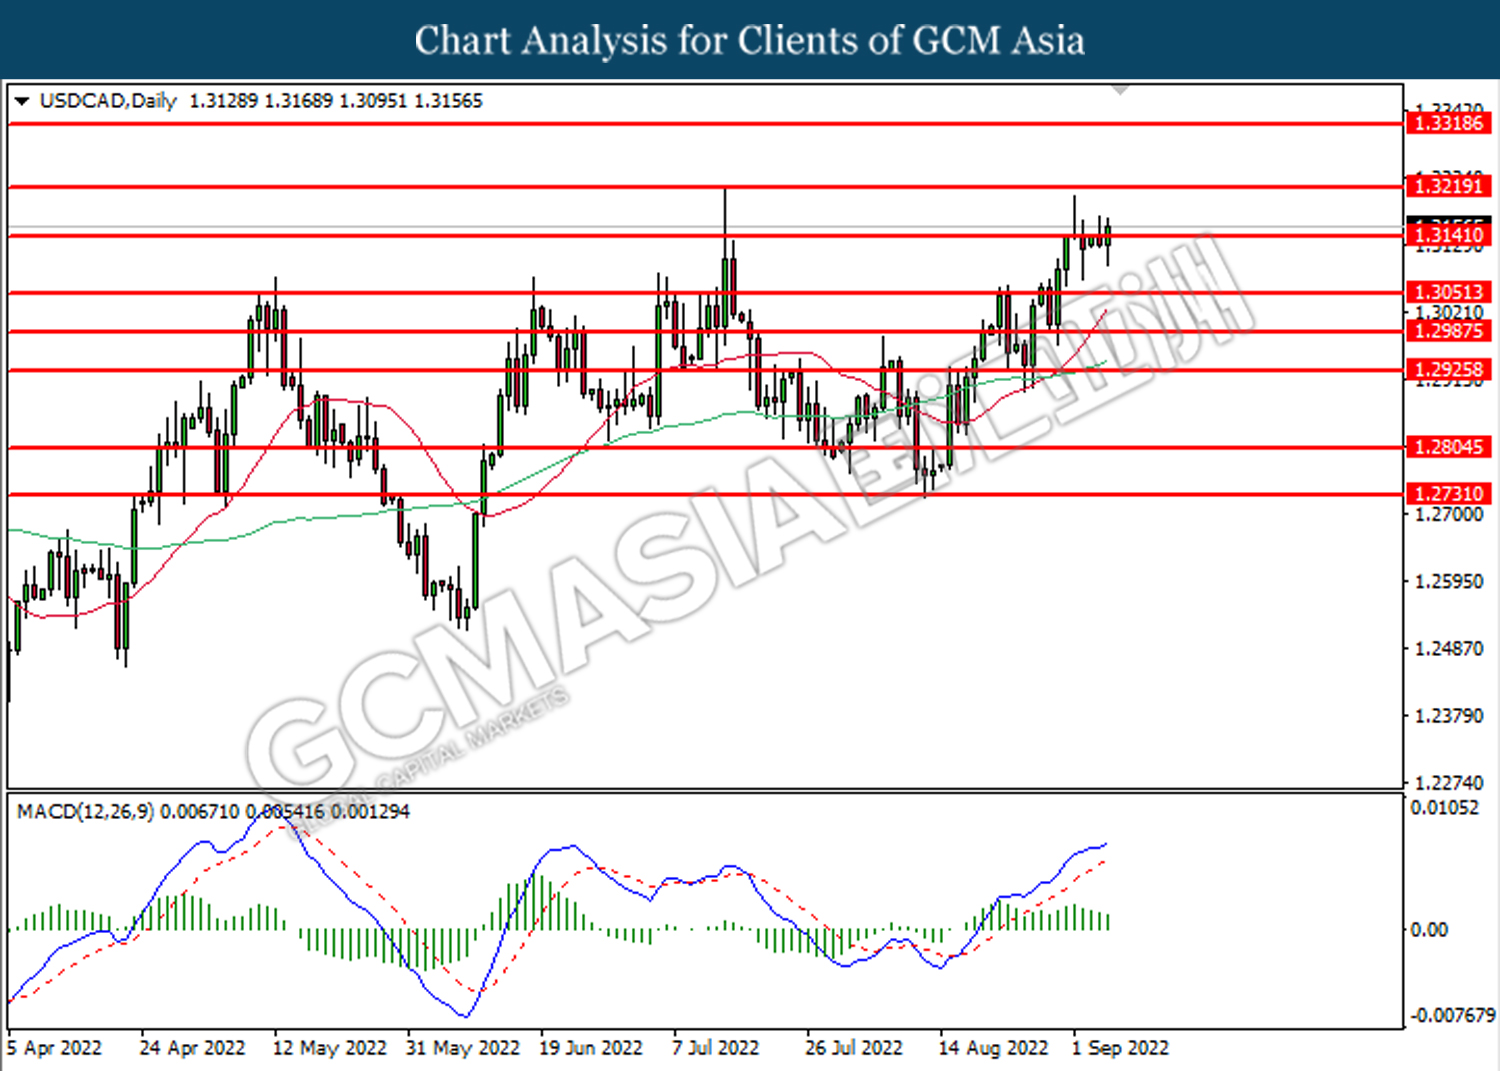Click the 26 Jul 2022 date marker

(853, 1048)
